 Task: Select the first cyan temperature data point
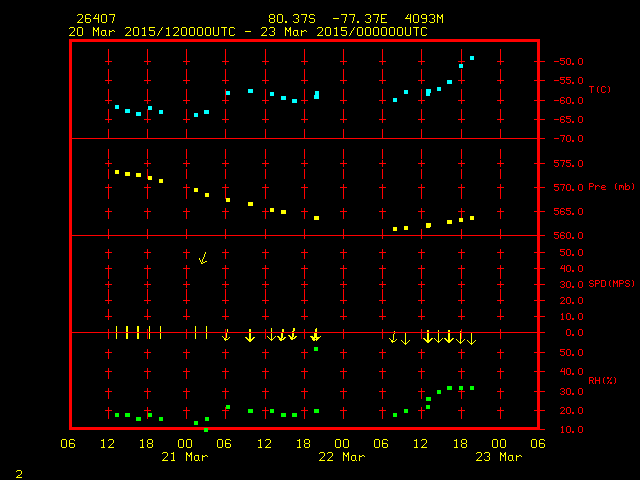click(x=117, y=107)
